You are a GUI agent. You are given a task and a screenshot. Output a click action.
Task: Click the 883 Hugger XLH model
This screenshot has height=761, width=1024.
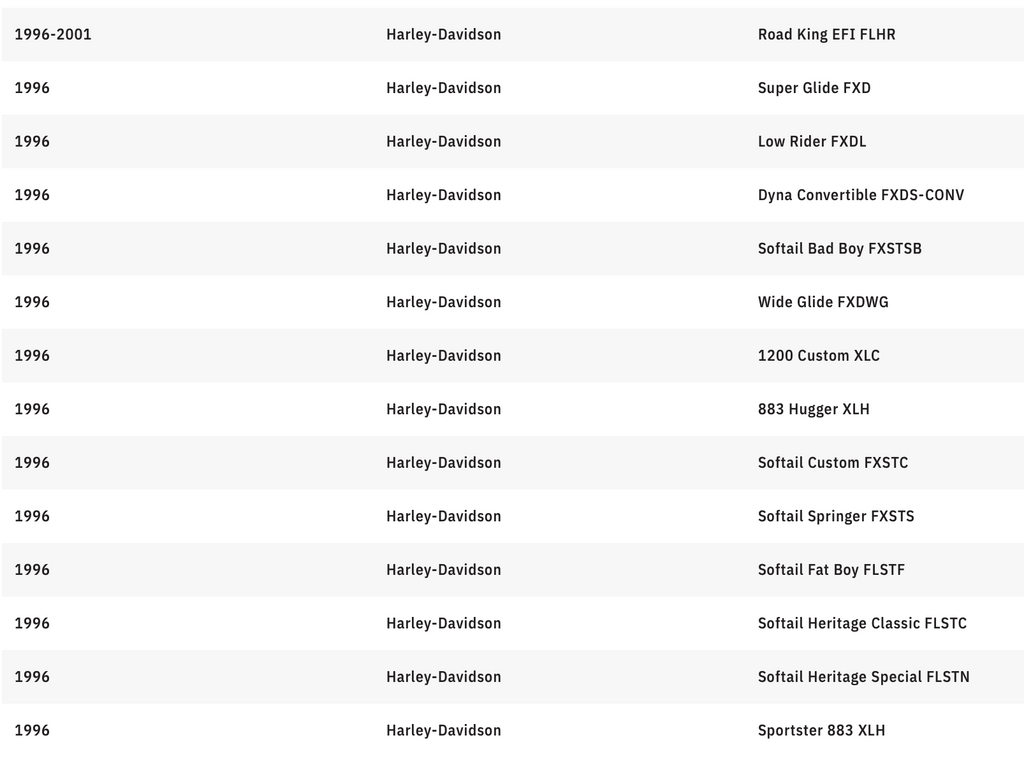point(813,409)
